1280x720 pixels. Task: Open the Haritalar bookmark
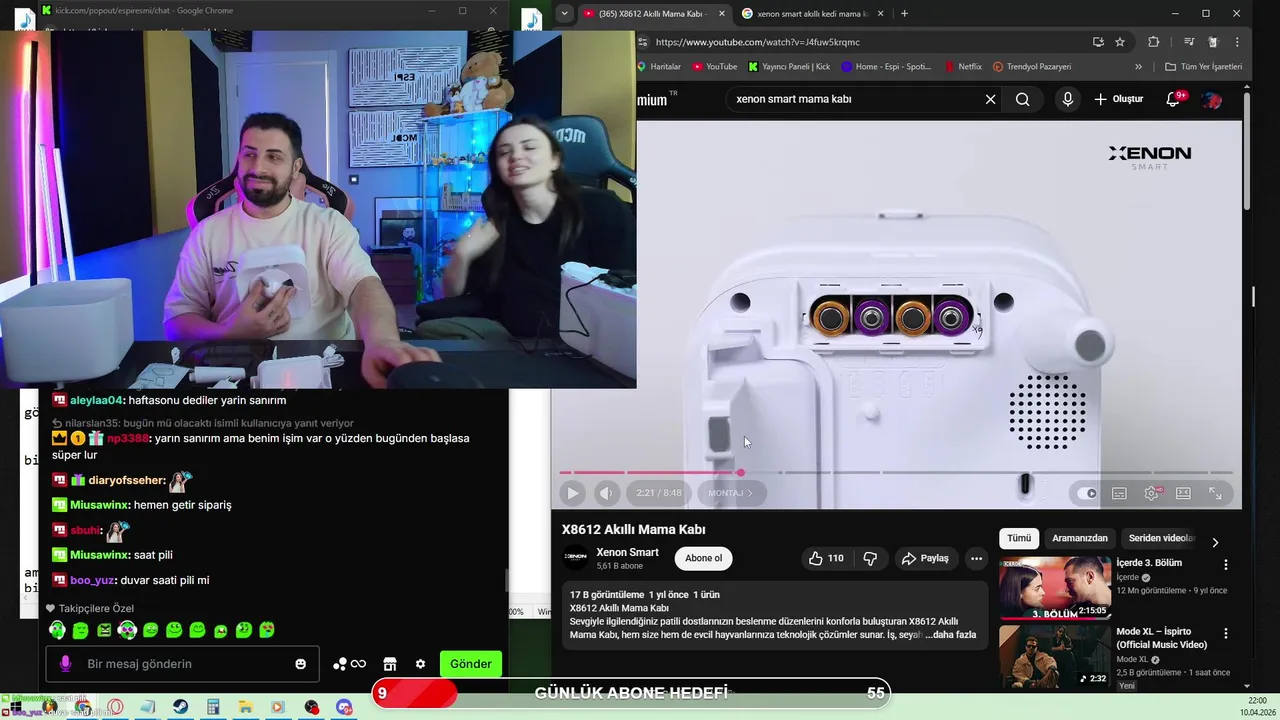point(659,67)
